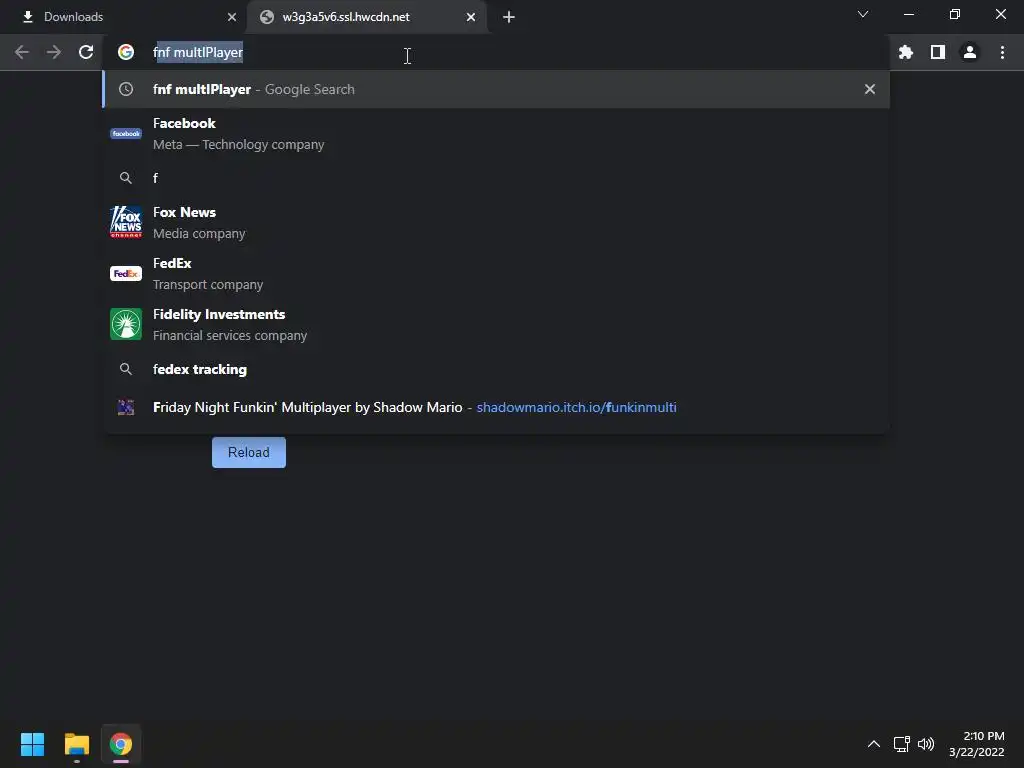Click the Facebook logo icon in suggestions
The height and width of the screenshot is (768, 1024).
(x=126, y=134)
